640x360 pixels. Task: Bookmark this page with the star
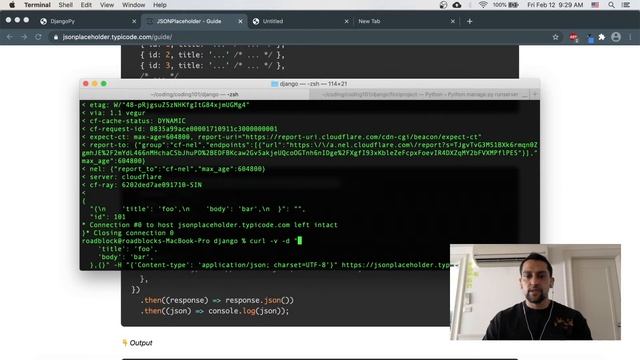tap(556, 37)
